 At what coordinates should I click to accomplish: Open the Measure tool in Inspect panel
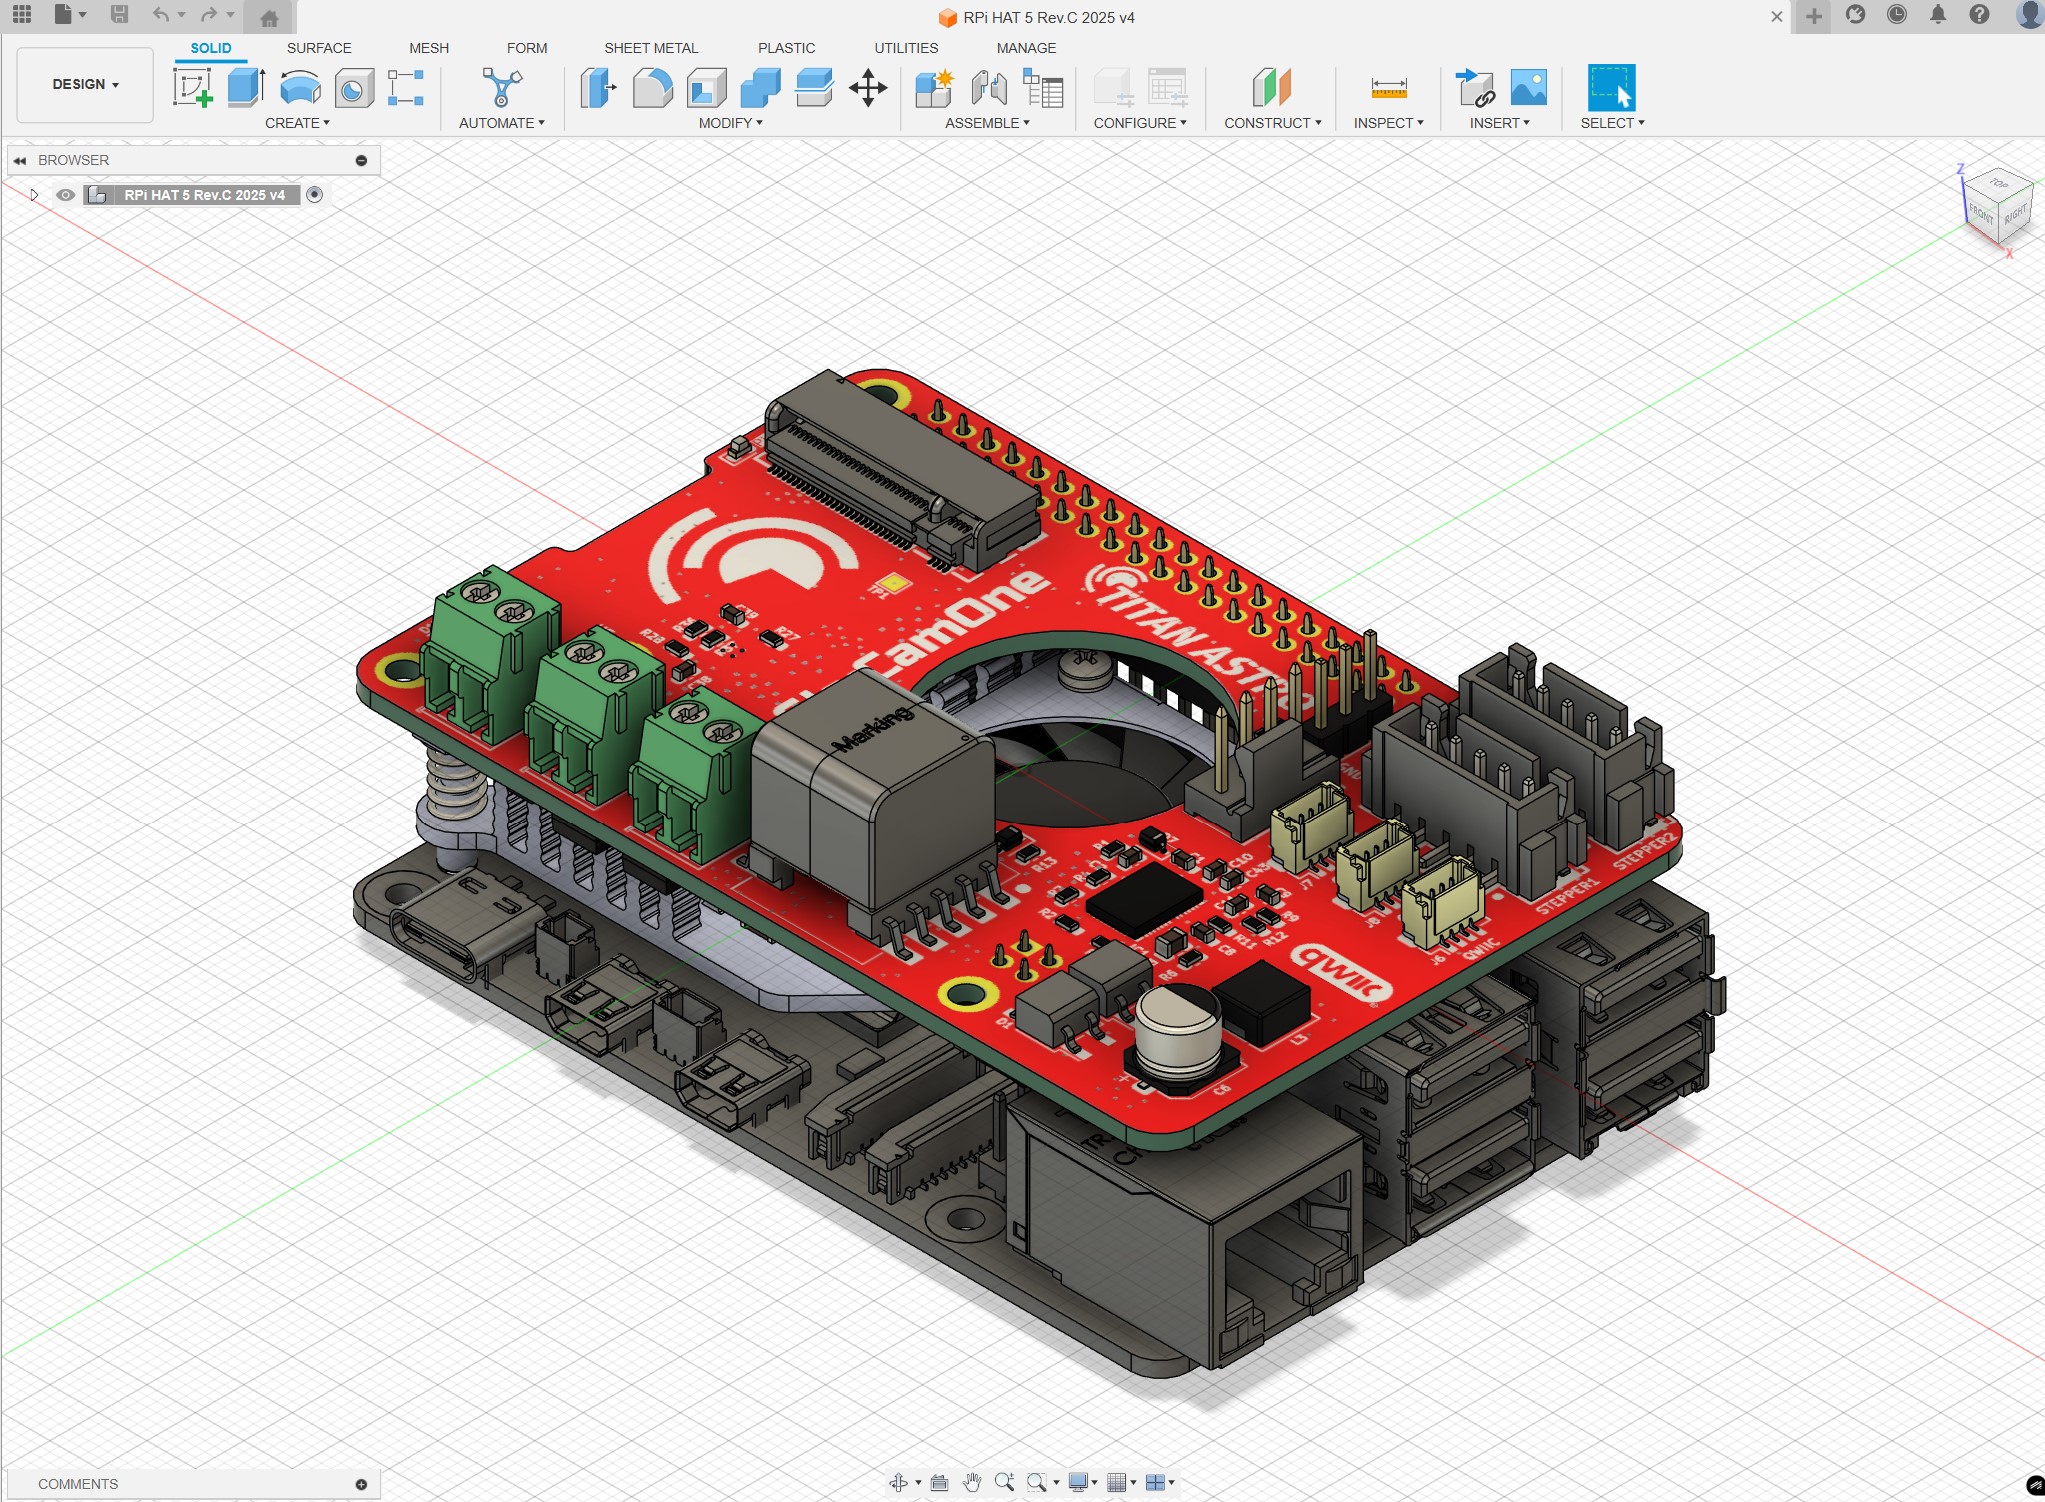[1388, 88]
